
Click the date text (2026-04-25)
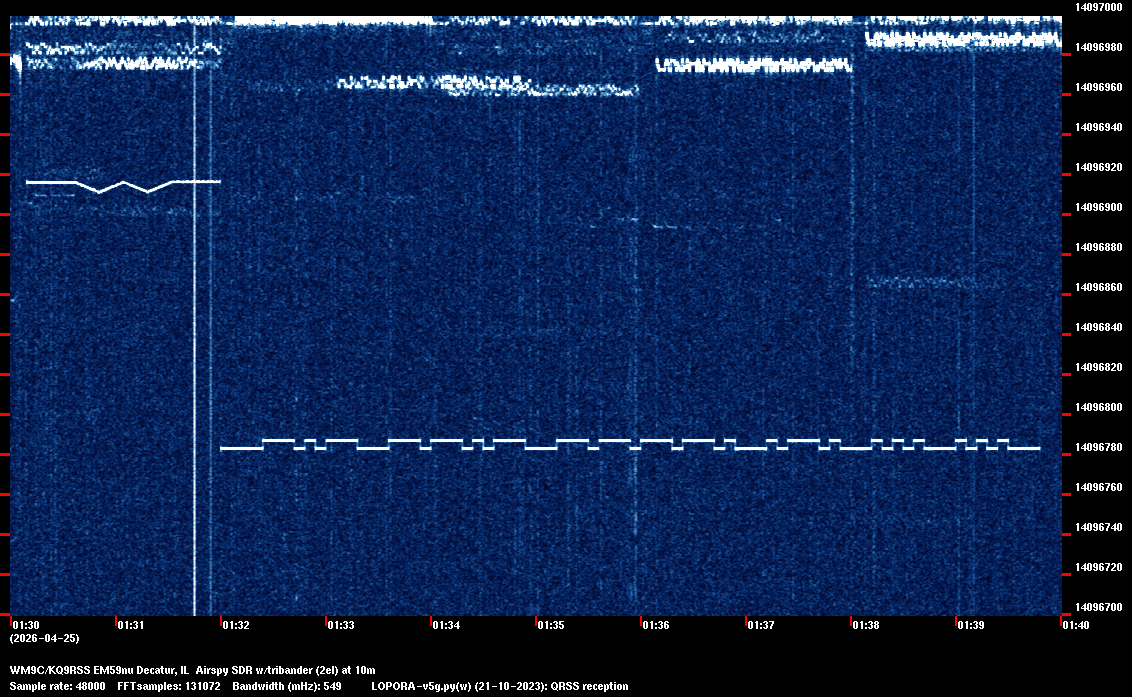pos(45,638)
